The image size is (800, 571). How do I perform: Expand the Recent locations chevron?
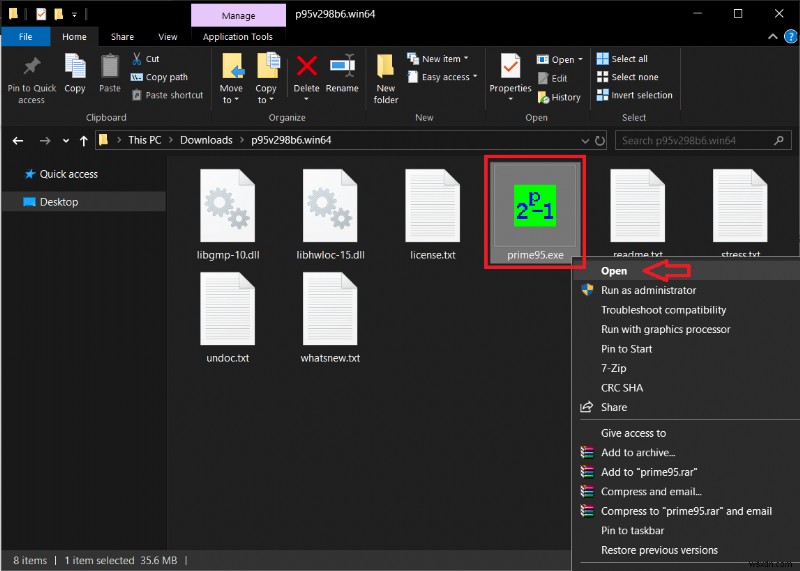[66, 141]
